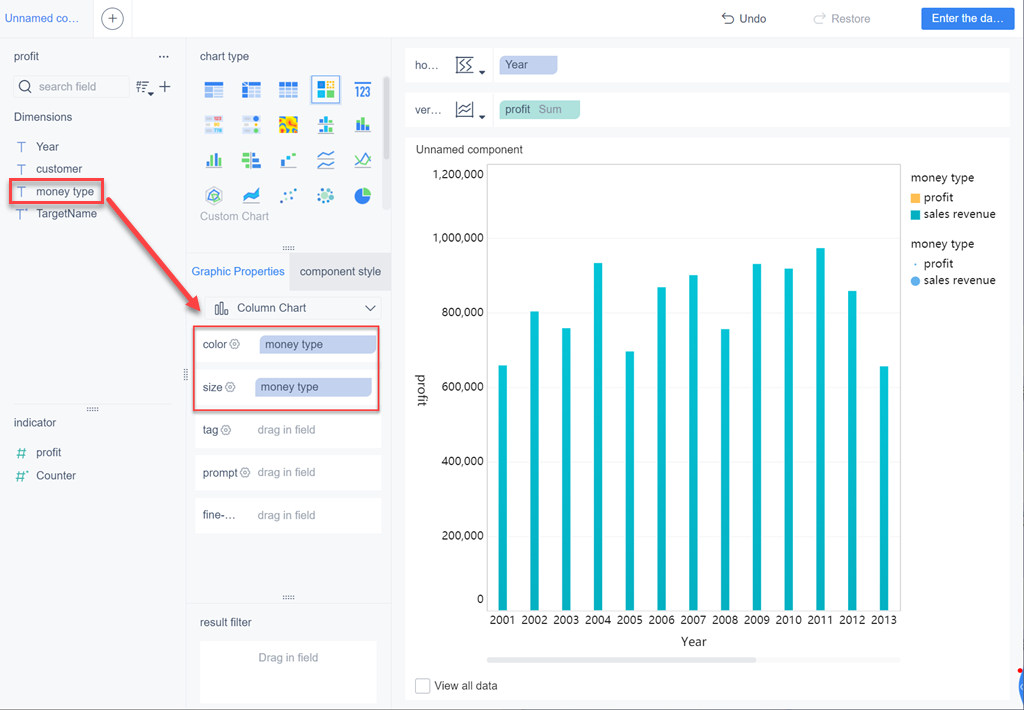Viewport: 1024px width, 710px height.
Task: Add a new component tab with plus
Action: (112, 18)
